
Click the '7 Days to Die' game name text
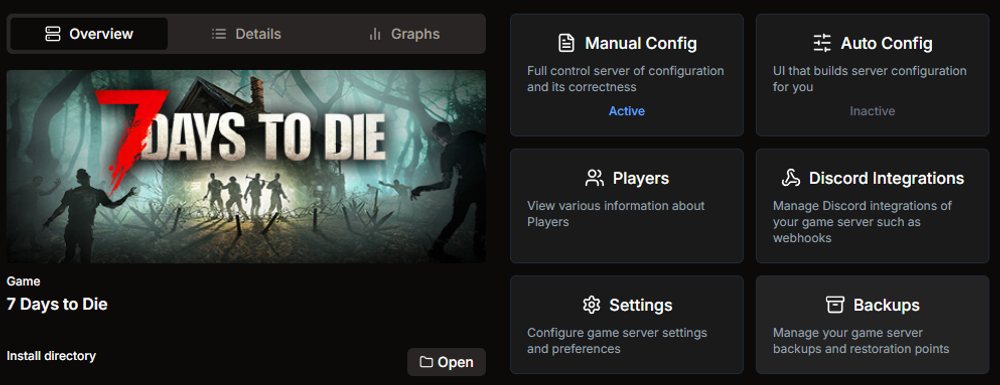pyautogui.click(x=57, y=304)
